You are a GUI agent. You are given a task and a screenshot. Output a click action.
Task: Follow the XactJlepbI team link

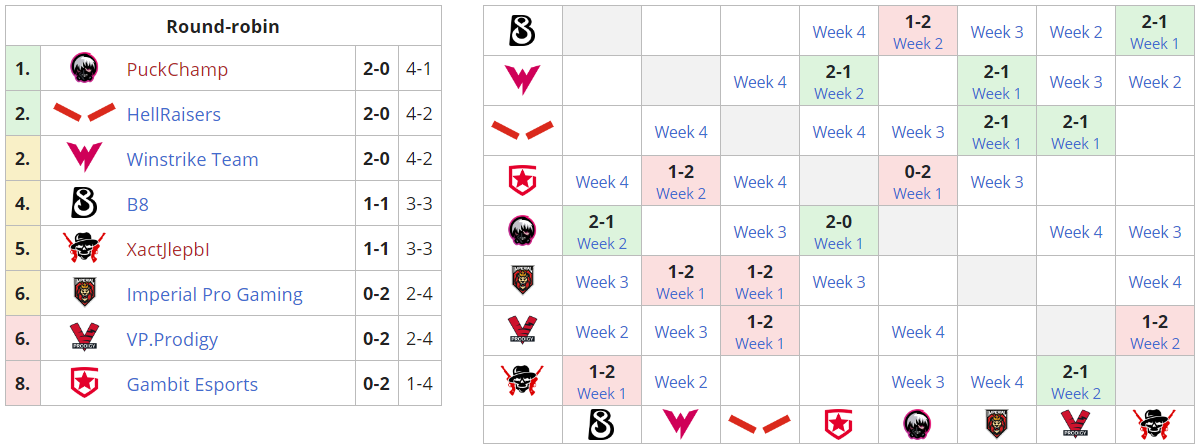click(169, 249)
